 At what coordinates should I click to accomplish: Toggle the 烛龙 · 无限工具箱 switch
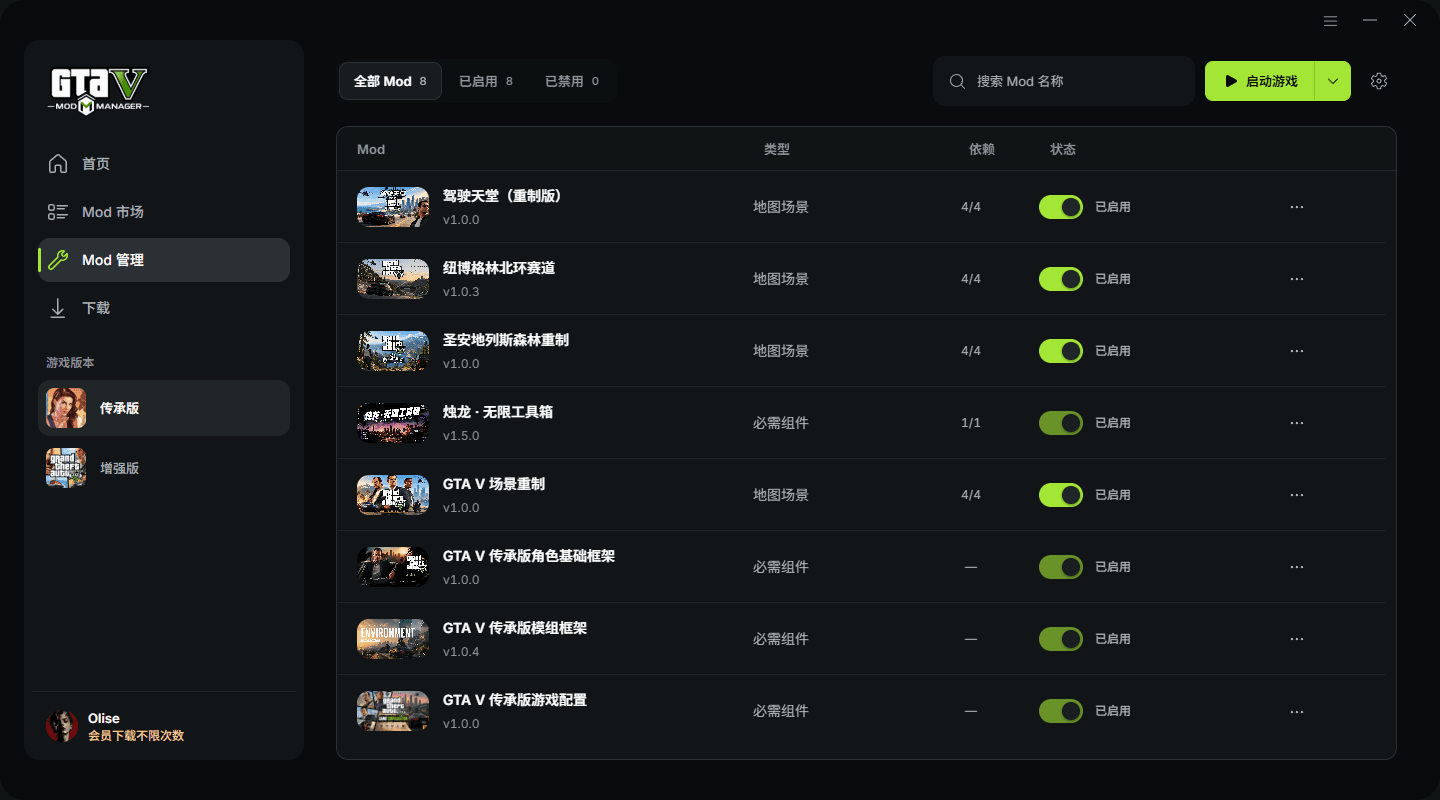(x=1061, y=423)
